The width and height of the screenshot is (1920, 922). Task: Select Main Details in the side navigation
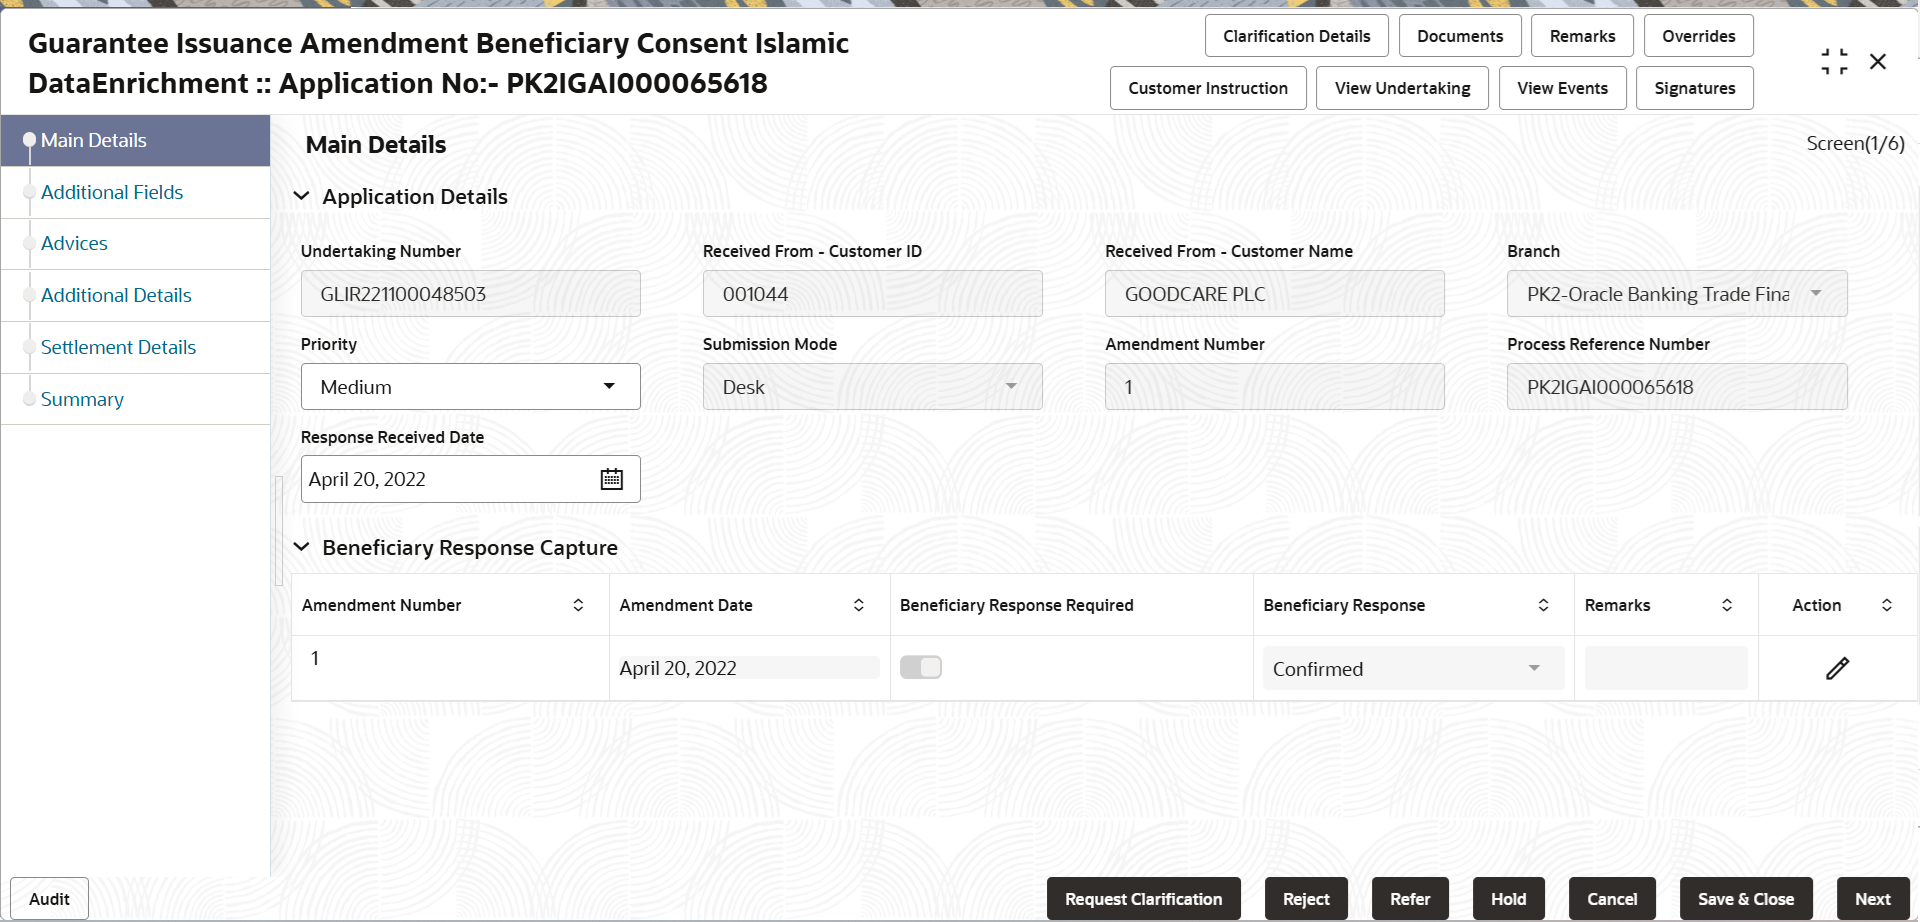click(135, 141)
